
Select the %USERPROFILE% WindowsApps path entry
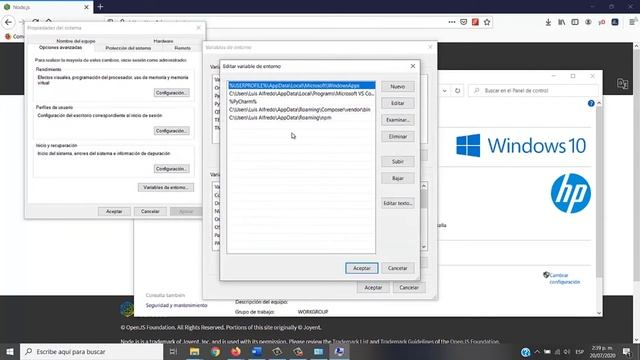(301, 85)
